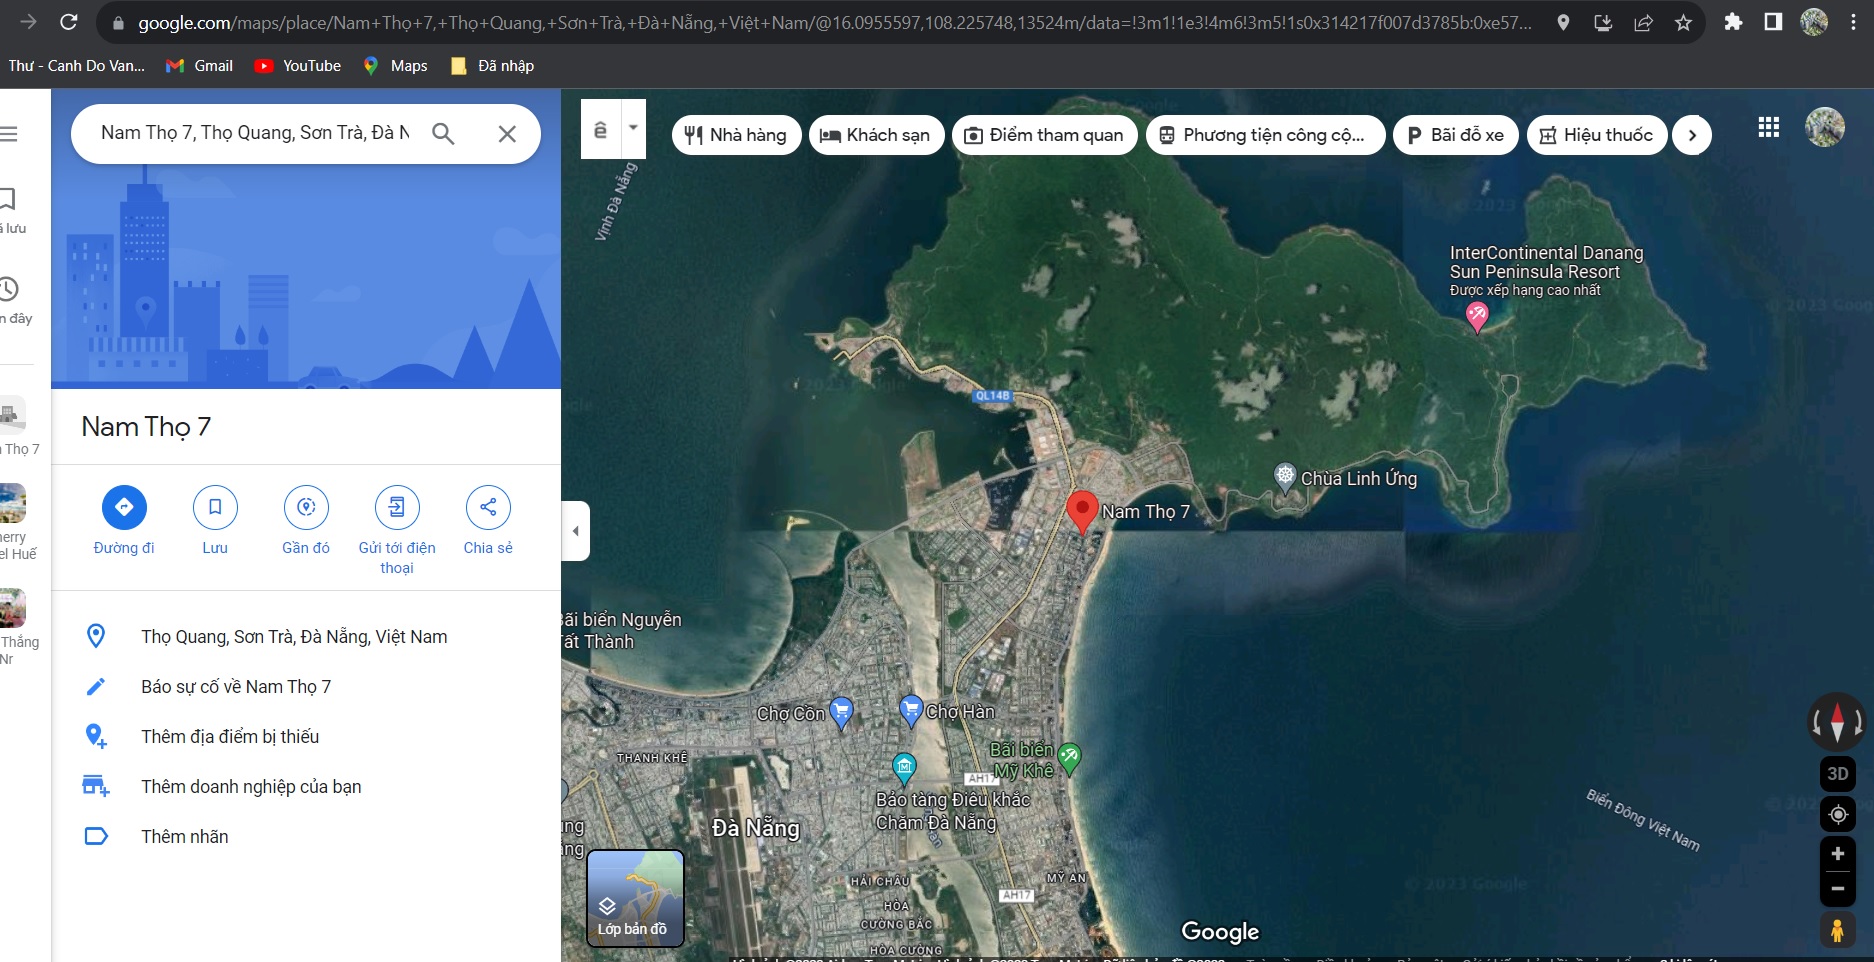This screenshot has height=962, width=1874.
Task: Open Gần đó nearby search
Action: (306, 507)
